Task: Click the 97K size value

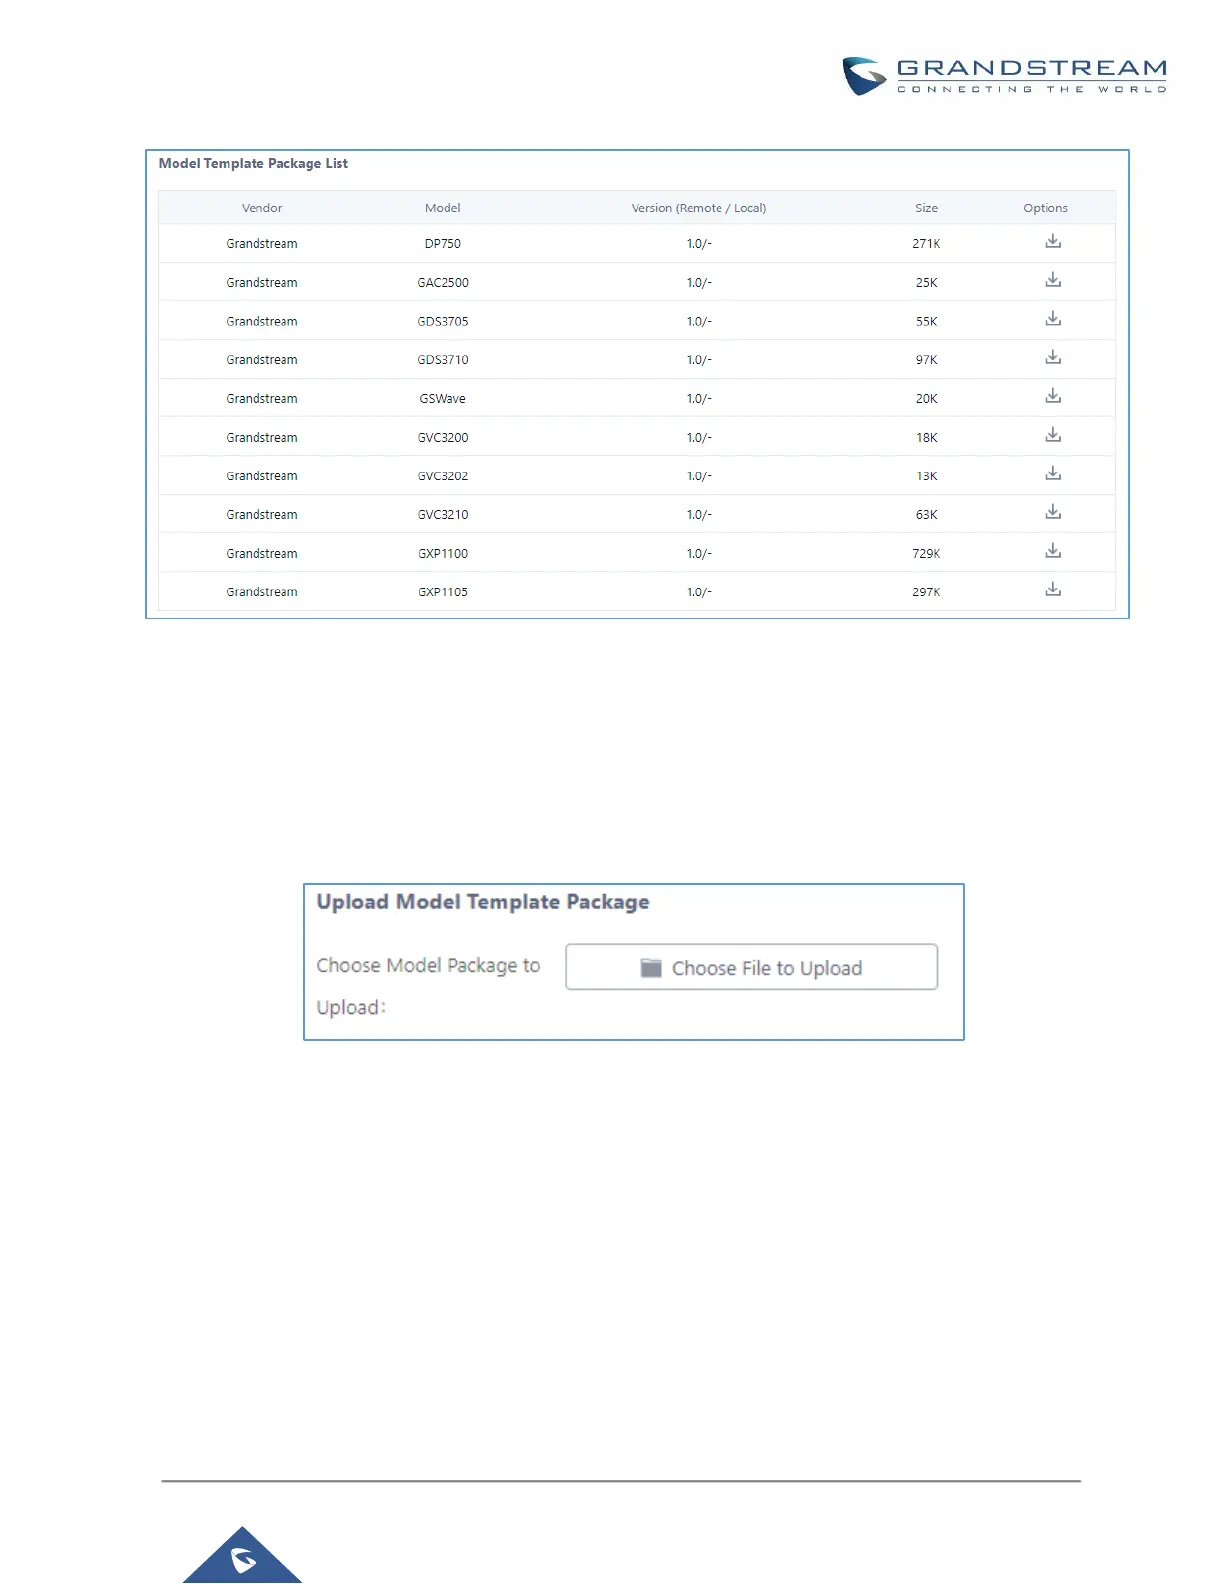Action: [x=927, y=360]
